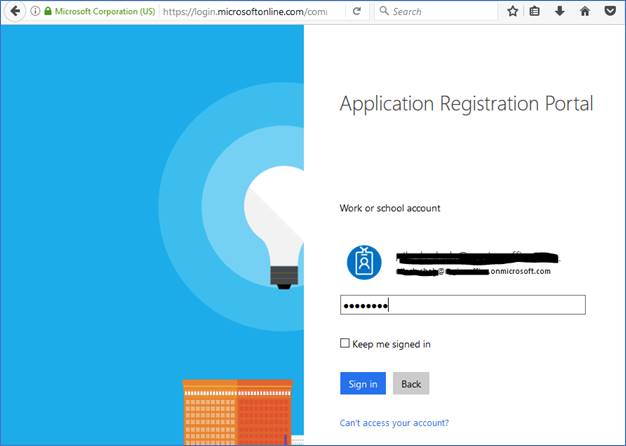This screenshot has height=446, width=626.
Task: Click the Work or school account label
Action: [x=390, y=208]
